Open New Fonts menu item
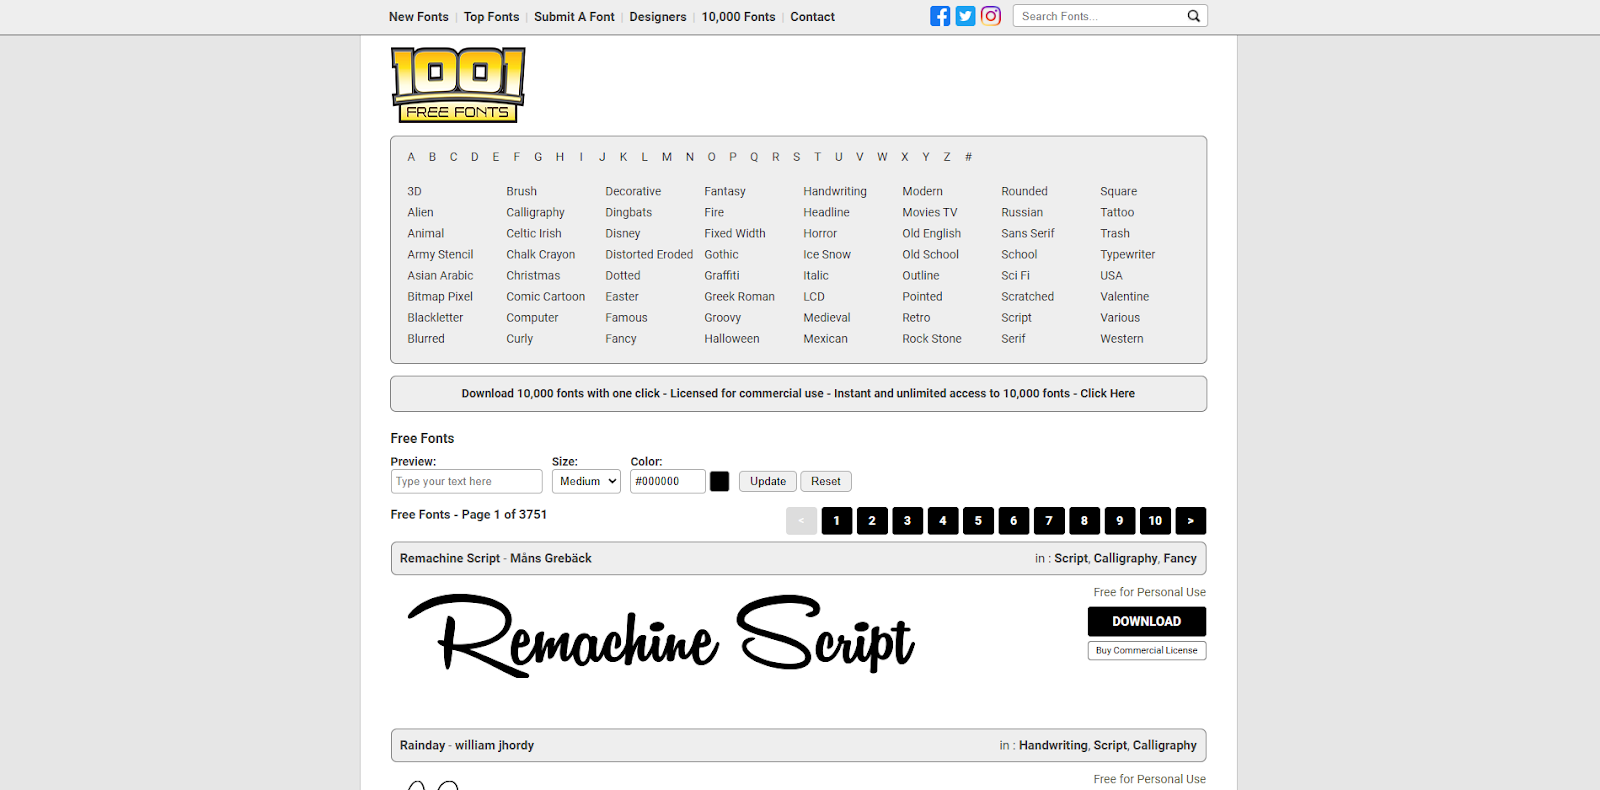This screenshot has height=790, width=1600. coord(419,17)
